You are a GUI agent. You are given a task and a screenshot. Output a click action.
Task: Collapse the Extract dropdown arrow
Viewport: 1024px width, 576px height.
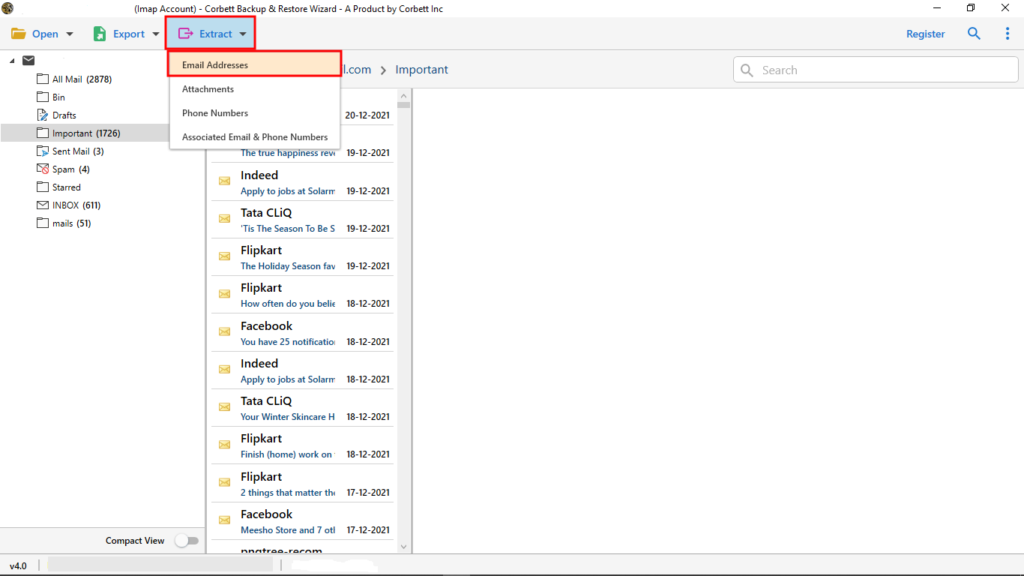click(243, 34)
